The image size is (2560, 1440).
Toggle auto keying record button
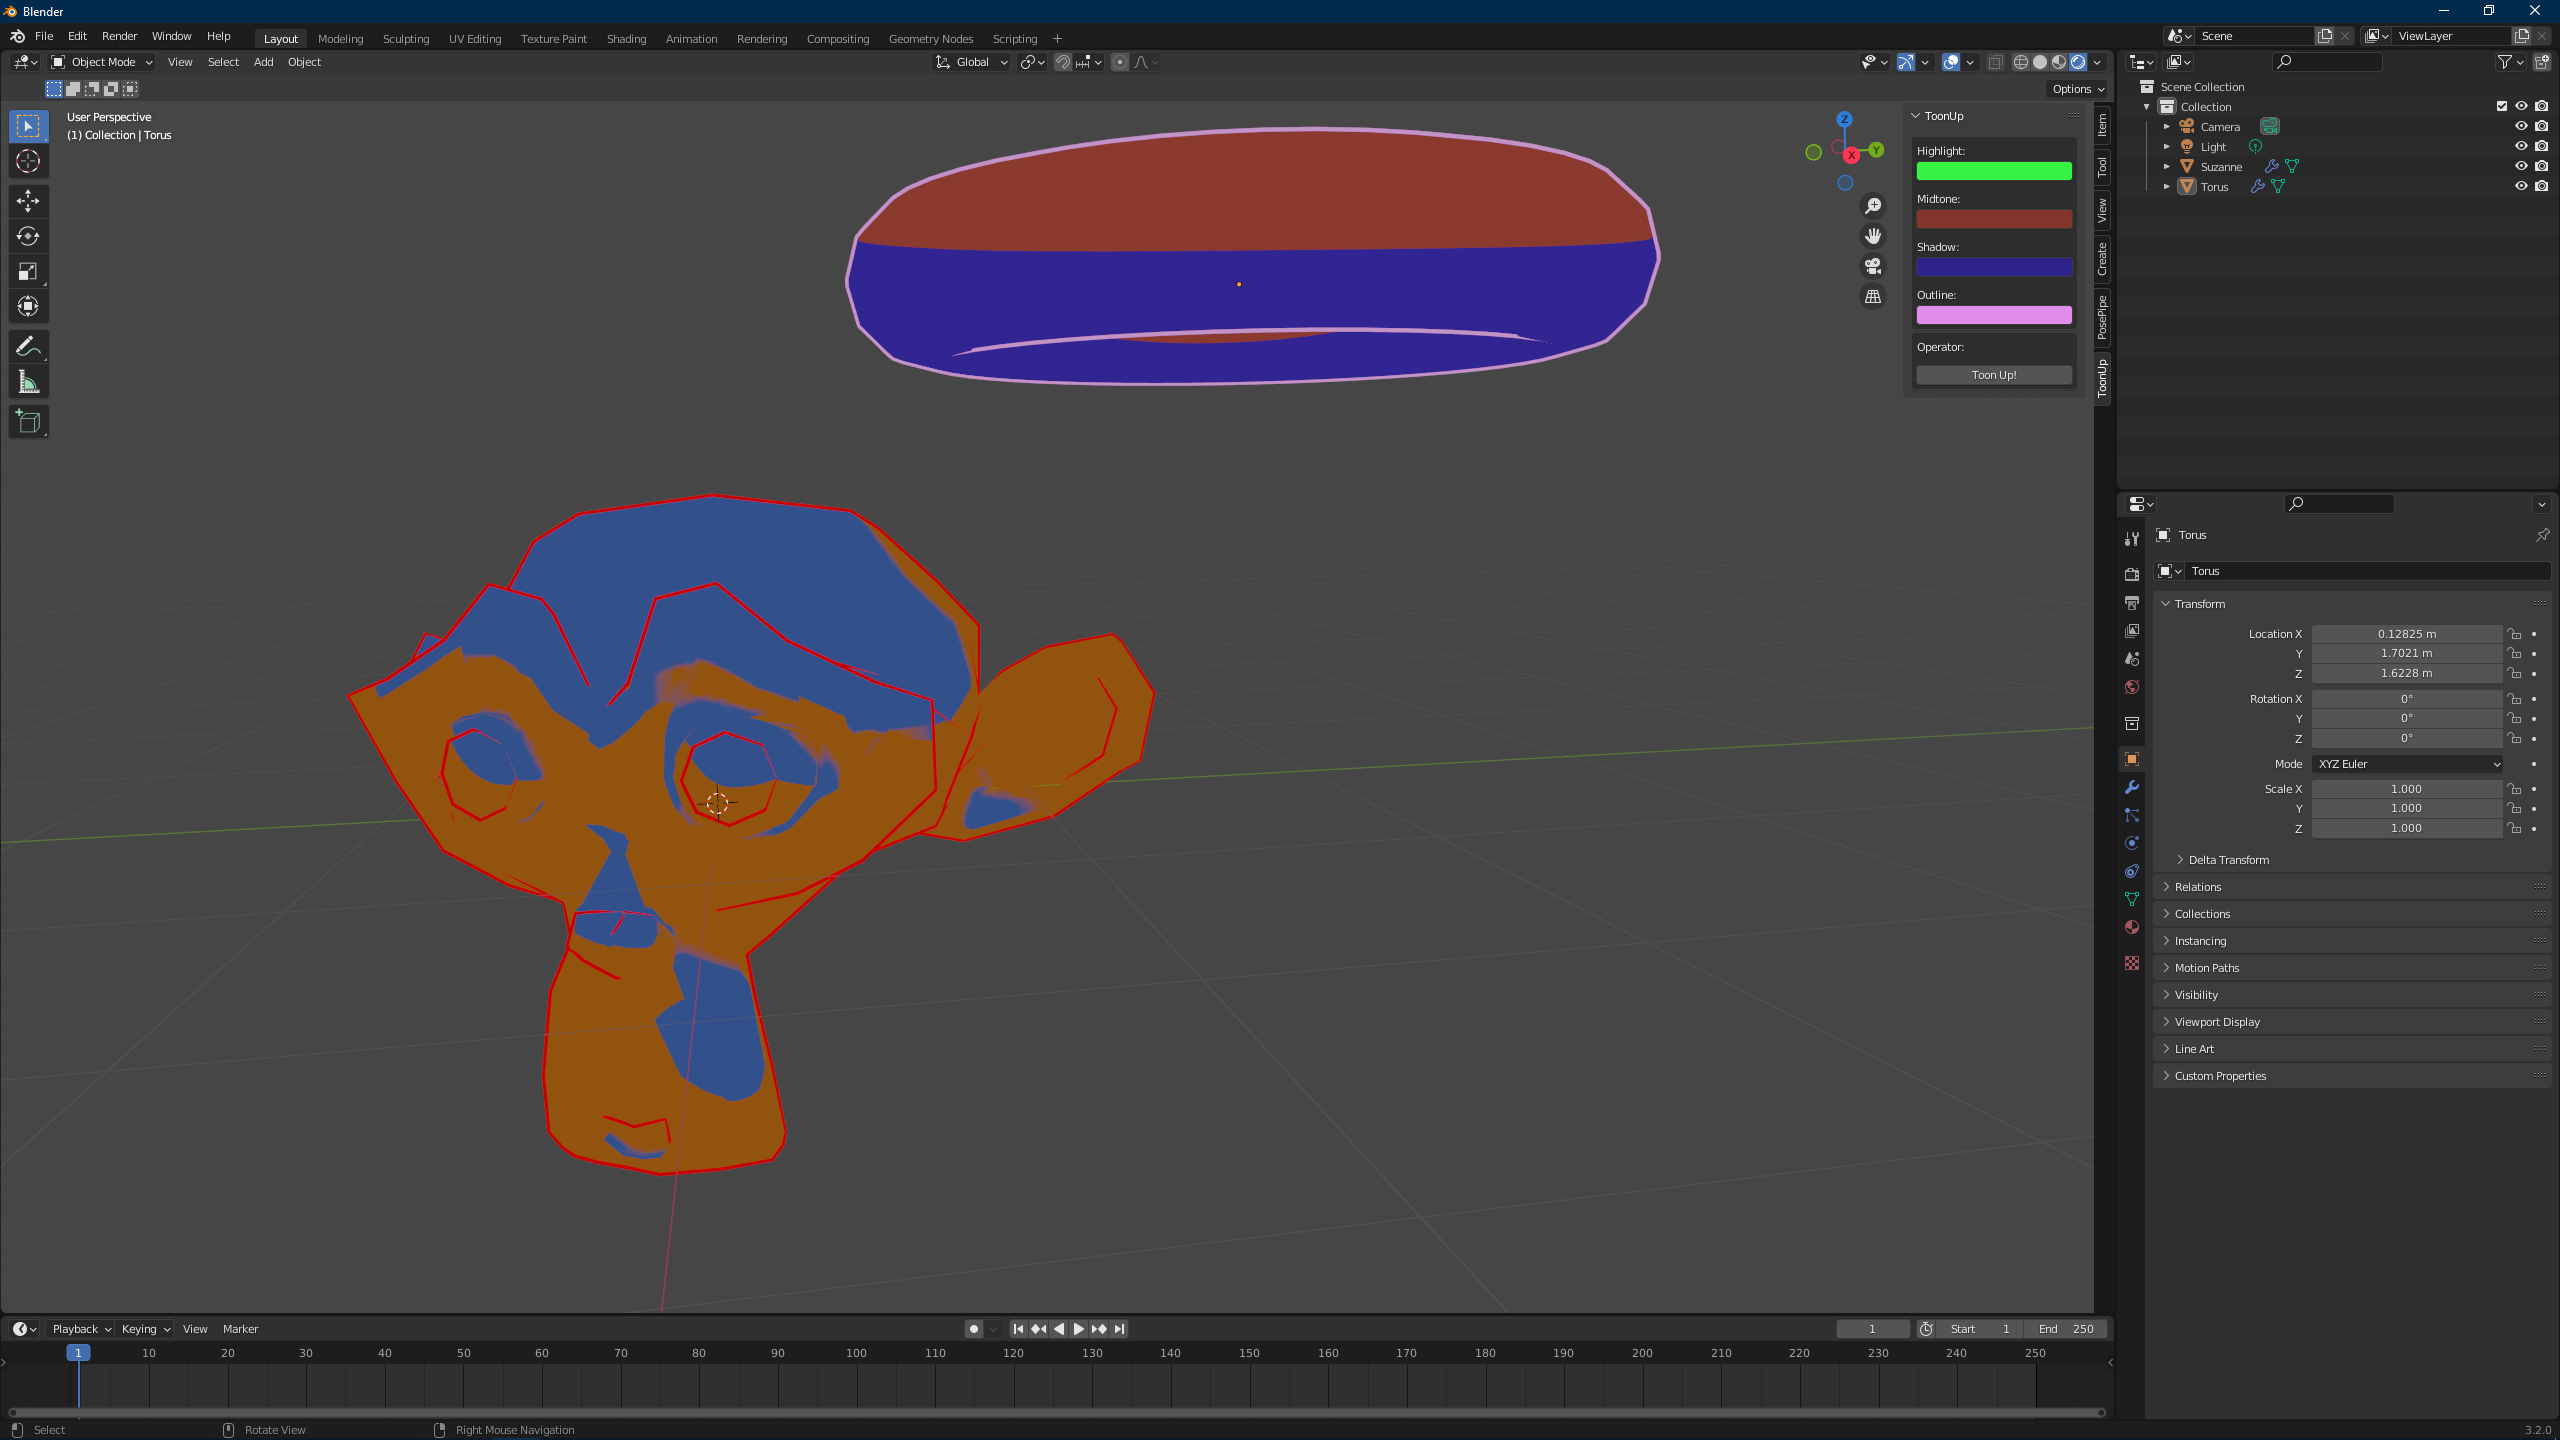click(973, 1329)
